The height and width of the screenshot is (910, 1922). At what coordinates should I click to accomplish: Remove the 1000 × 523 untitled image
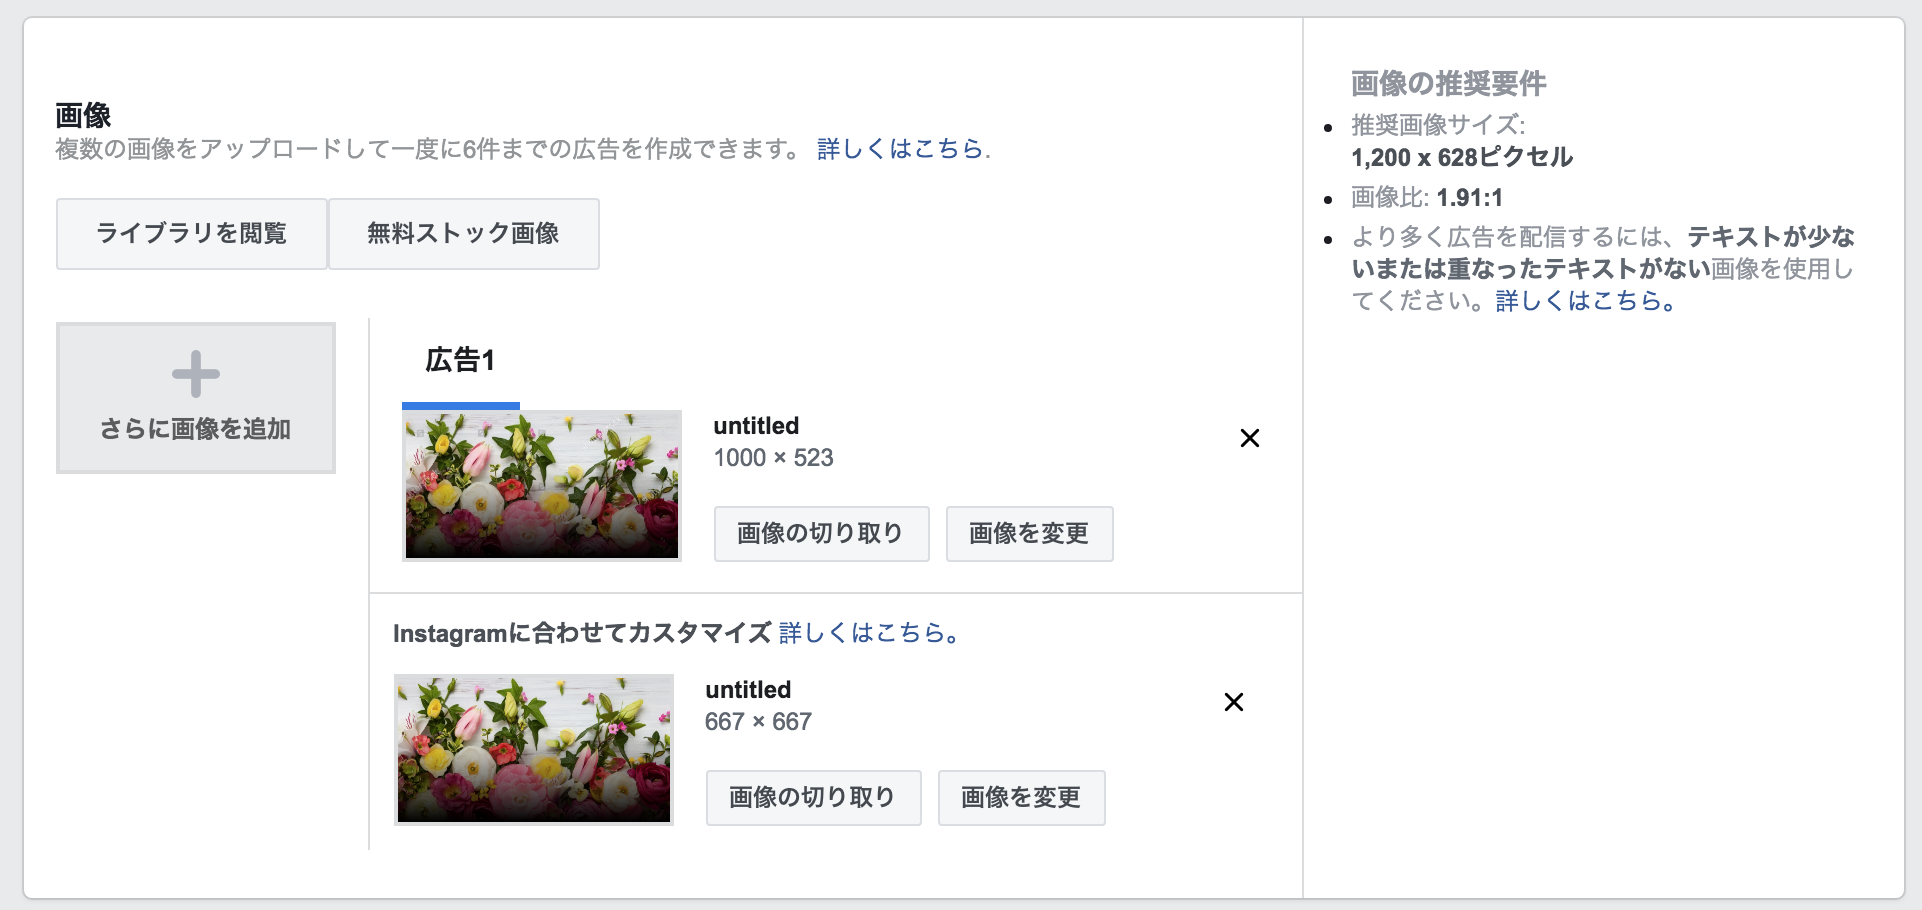[x=1249, y=438]
